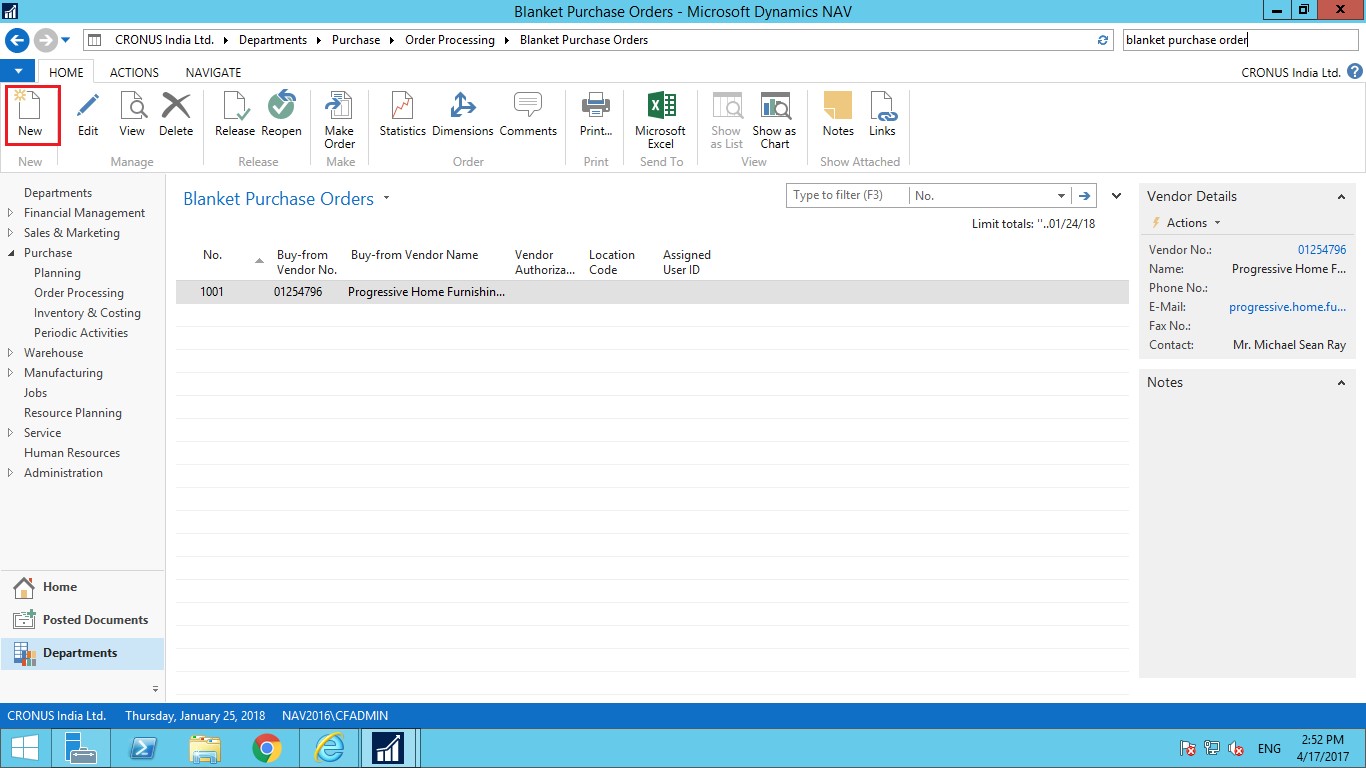Screen dimensions: 1366x768
Task: Open the Help question mark icon
Action: [1355, 72]
